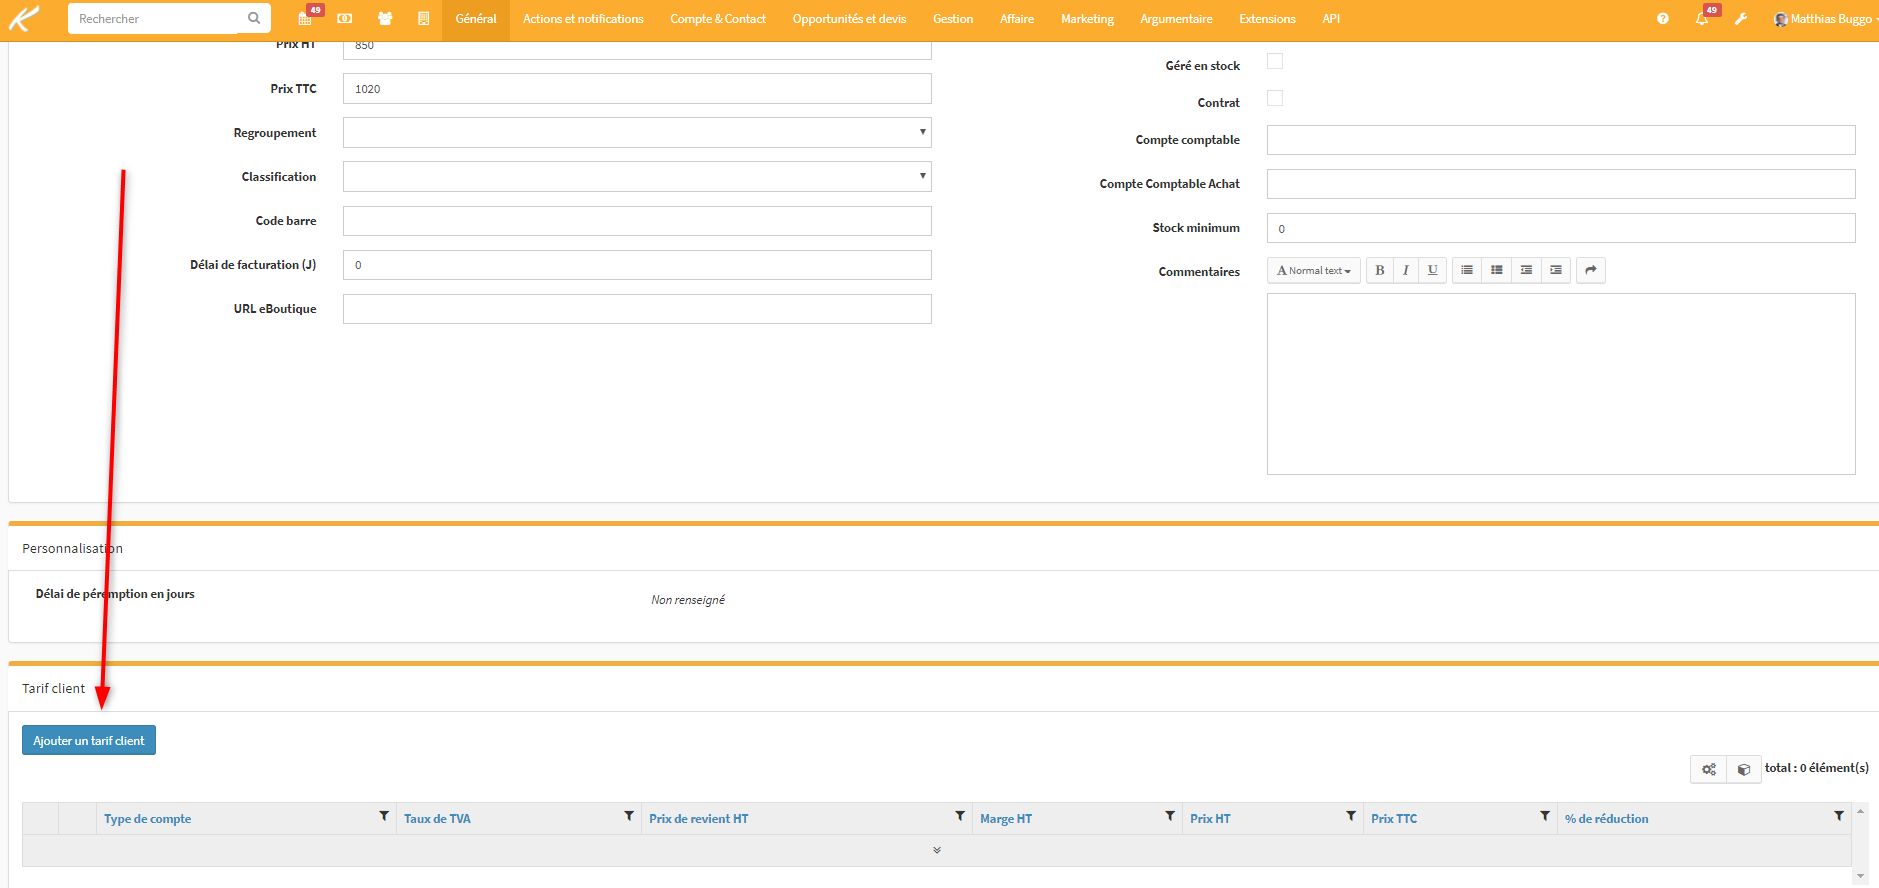The height and width of the screenshot is (888, 1879).
Task: Indent text in comments editor
Action: pos(1556,270)
